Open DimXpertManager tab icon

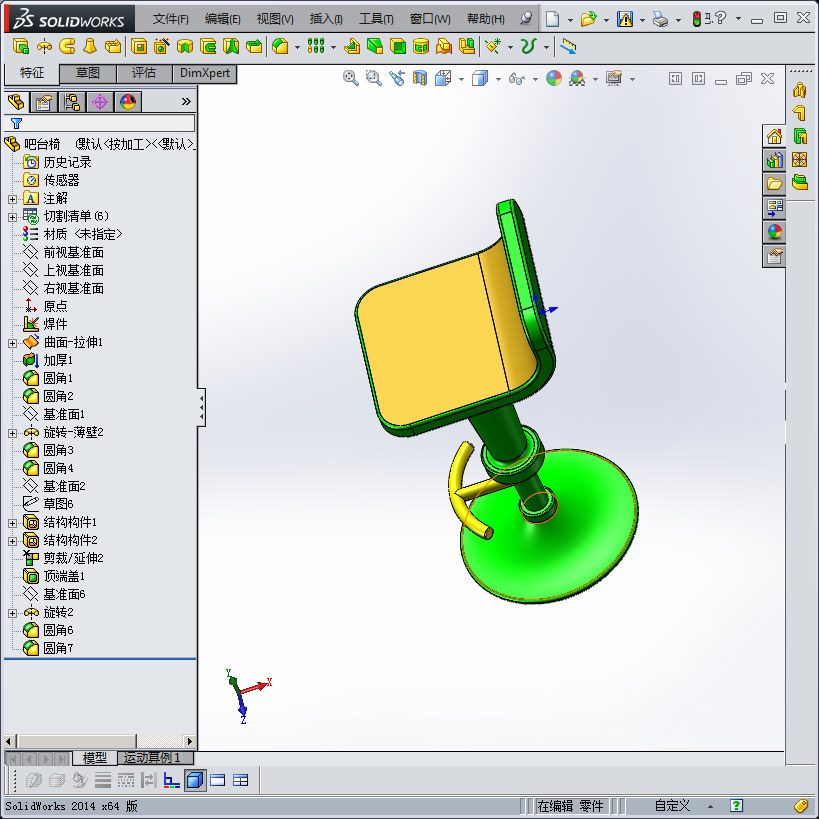tap(100, 101)
